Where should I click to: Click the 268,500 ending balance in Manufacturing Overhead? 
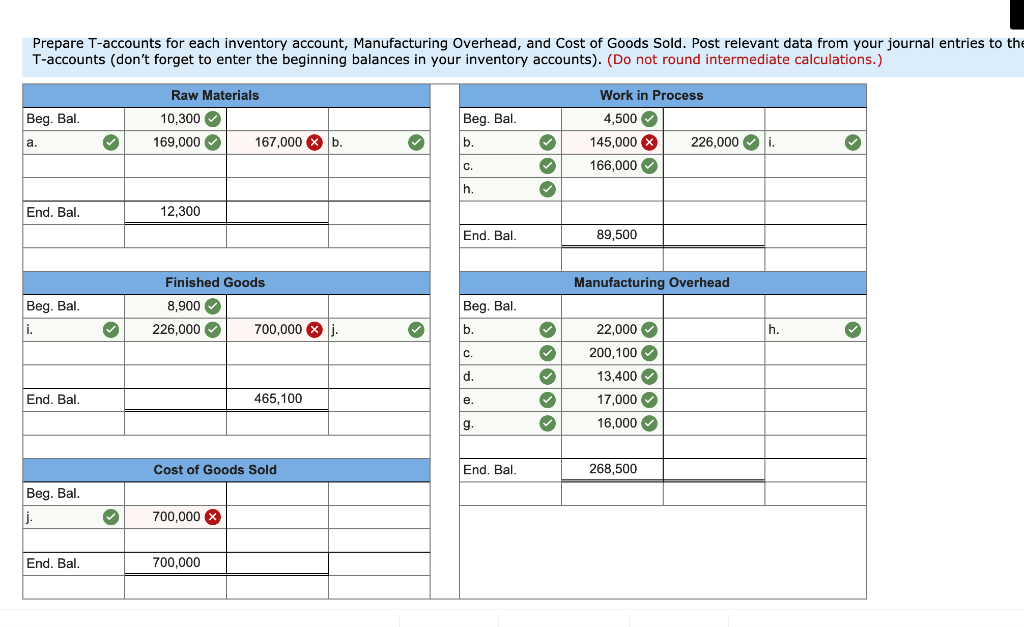point(613,469)
